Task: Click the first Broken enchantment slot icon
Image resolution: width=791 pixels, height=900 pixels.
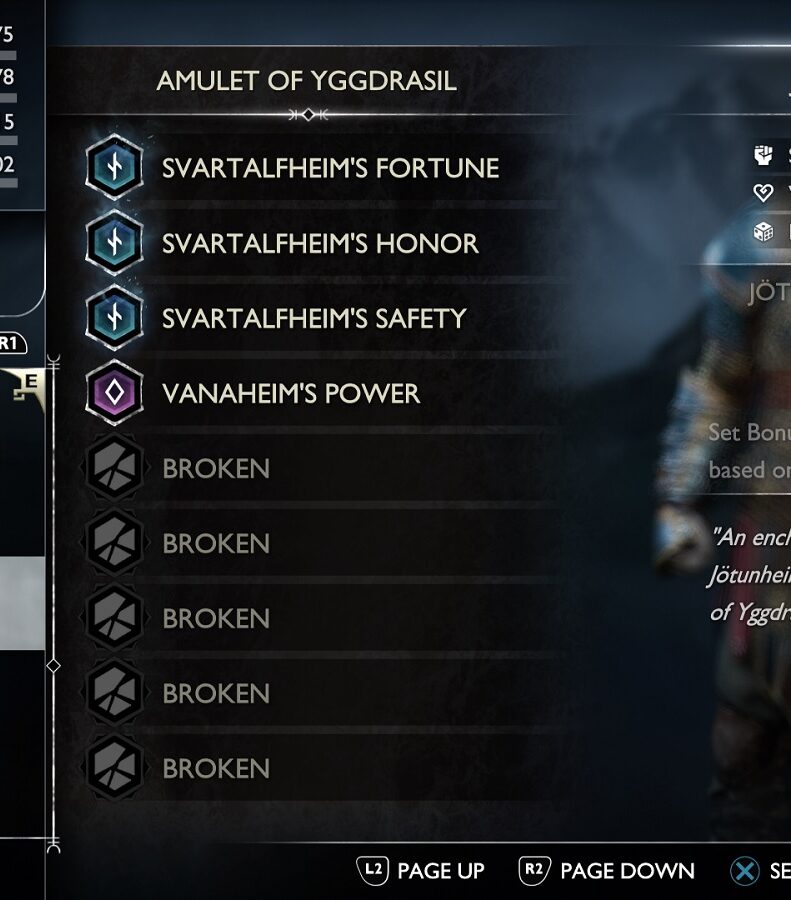Action: [114, 467]
